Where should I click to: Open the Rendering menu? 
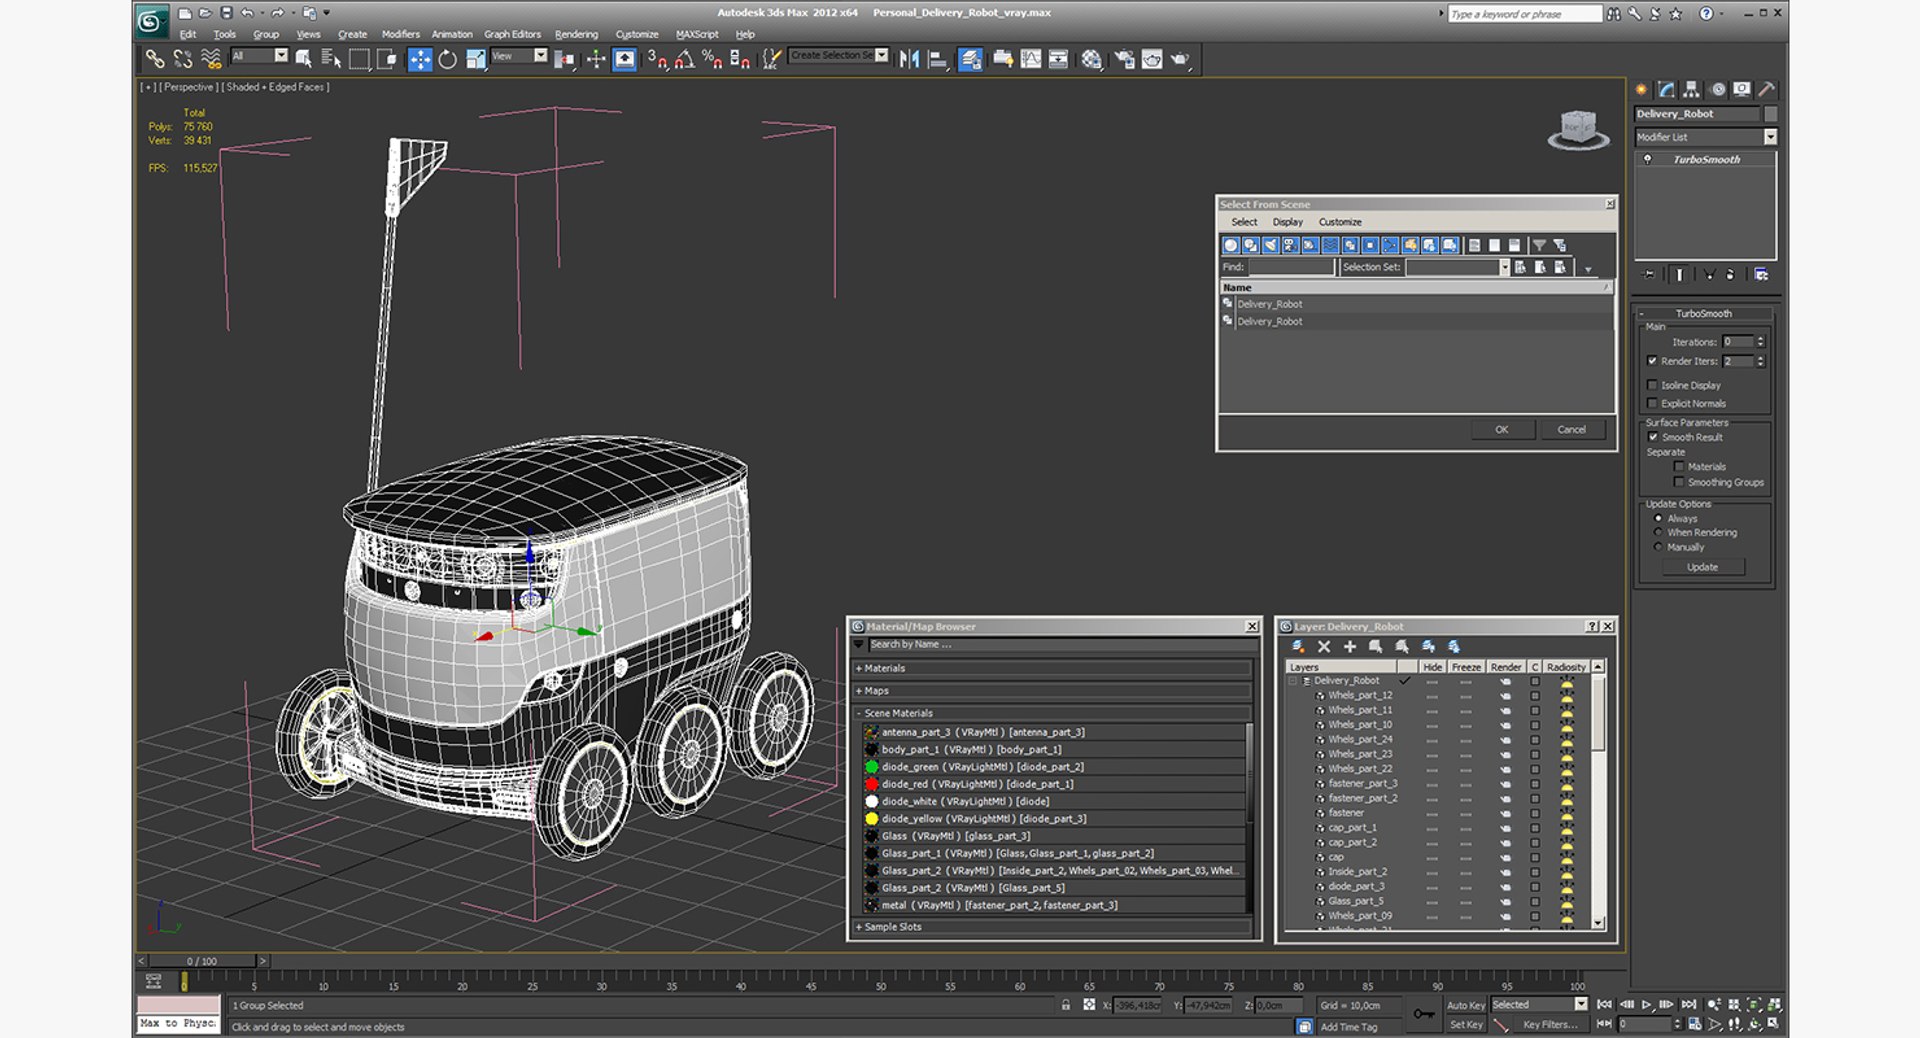576,34
